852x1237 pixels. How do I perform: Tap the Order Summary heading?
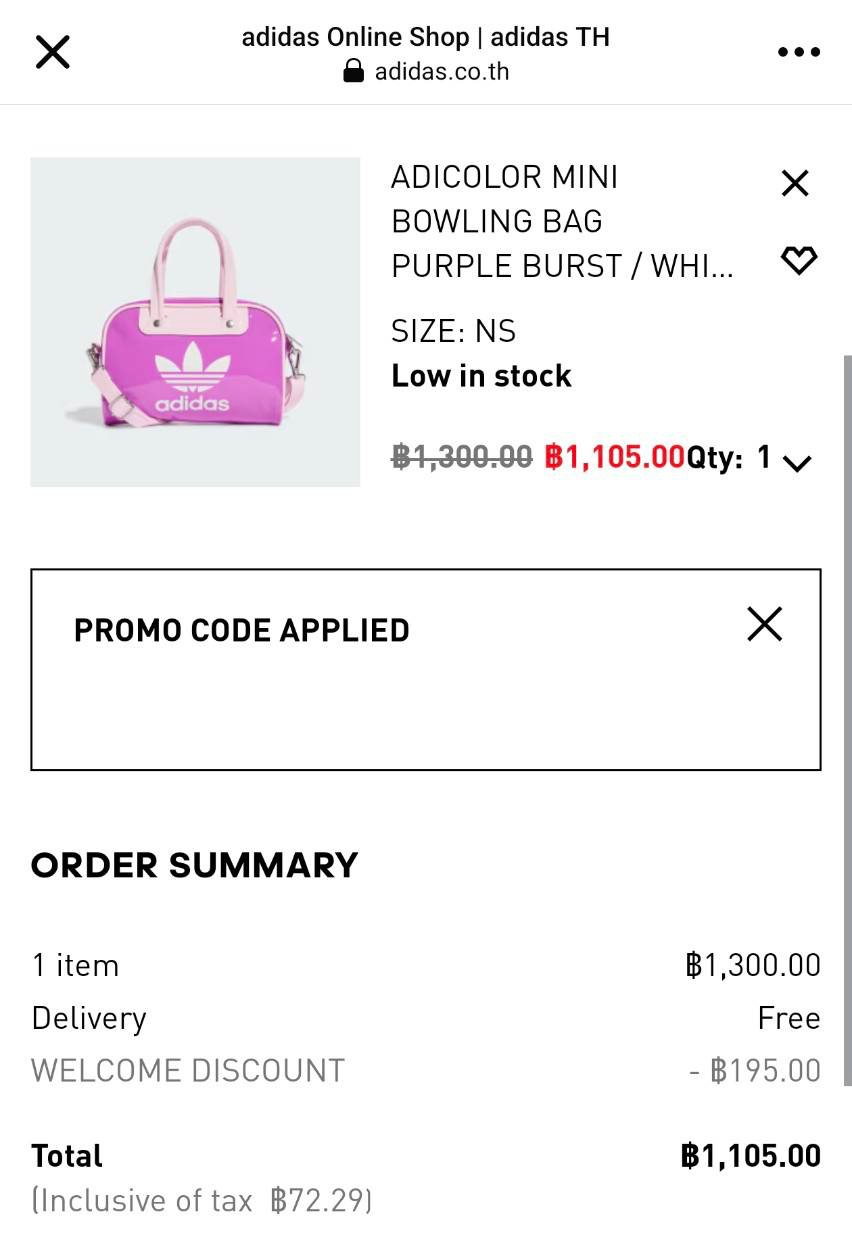click(x=194, y=865)
